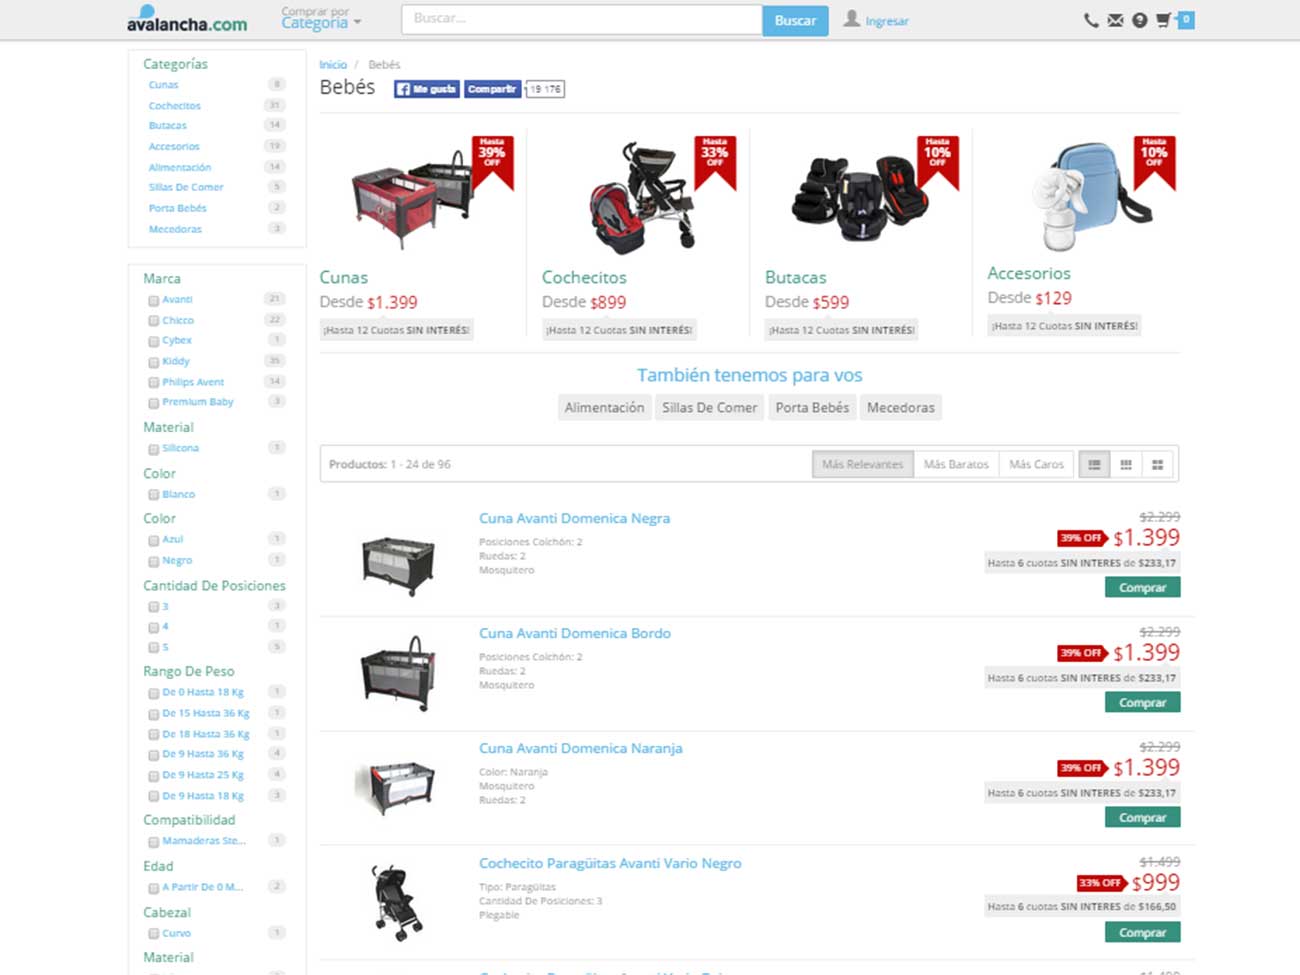The width and height of the screenshot is (1300, 975).
Task: Sort by Más Caros
Action: [x=1036, y=464]
